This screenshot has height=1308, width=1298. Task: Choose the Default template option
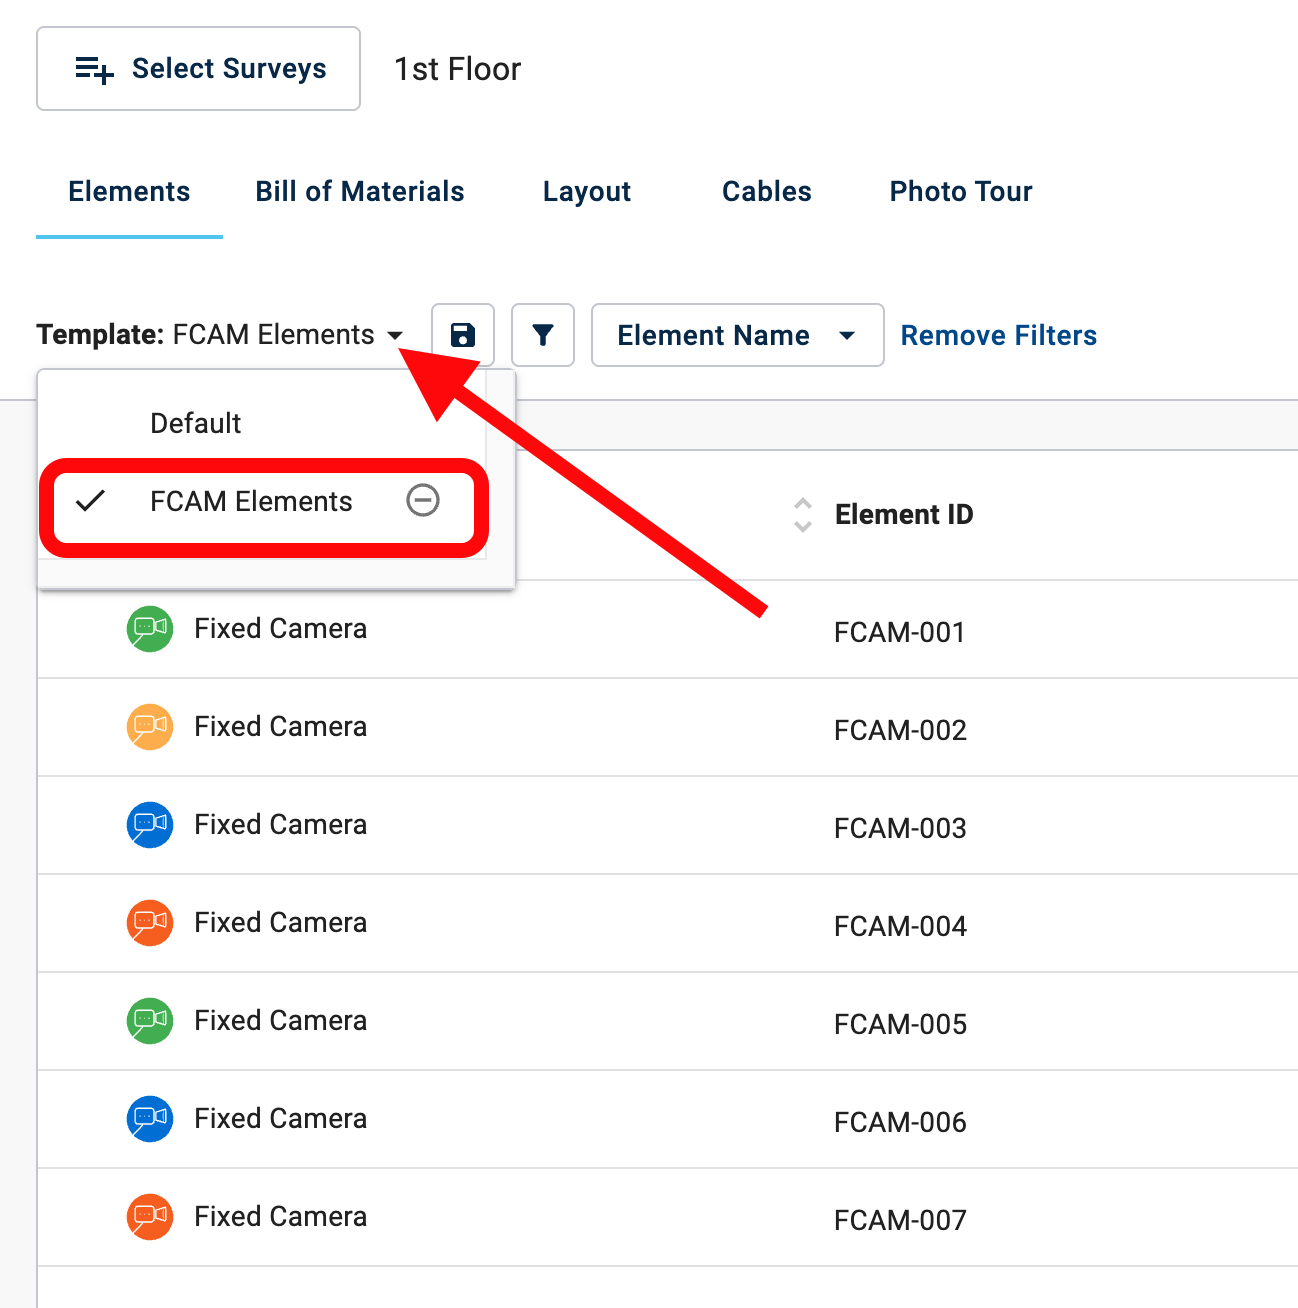pos(196,423)
